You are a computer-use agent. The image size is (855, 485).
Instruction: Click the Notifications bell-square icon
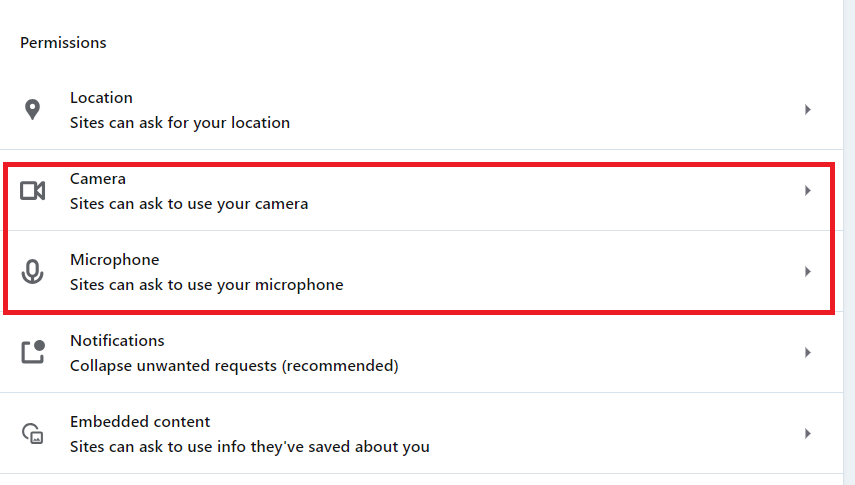tap(33, 352)
